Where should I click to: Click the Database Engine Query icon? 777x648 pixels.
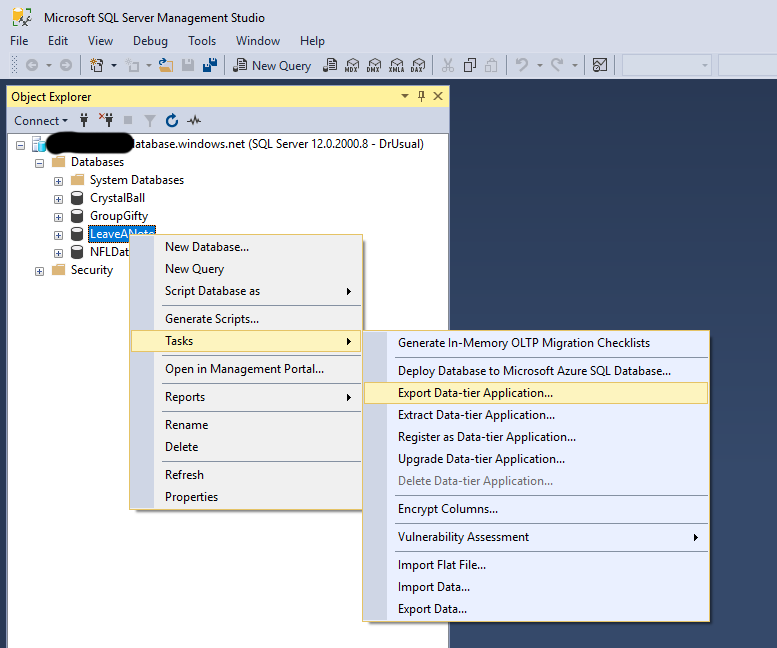[x=330, y=65]
